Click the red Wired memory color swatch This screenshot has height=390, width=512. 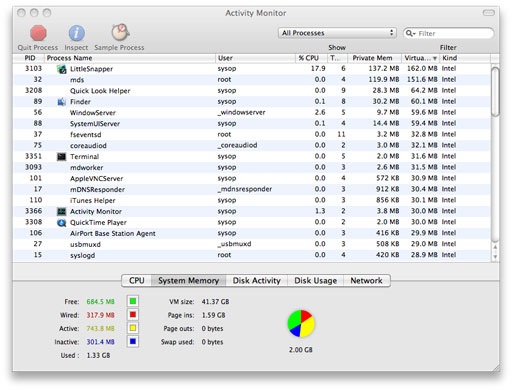click(x=133, y=315)
